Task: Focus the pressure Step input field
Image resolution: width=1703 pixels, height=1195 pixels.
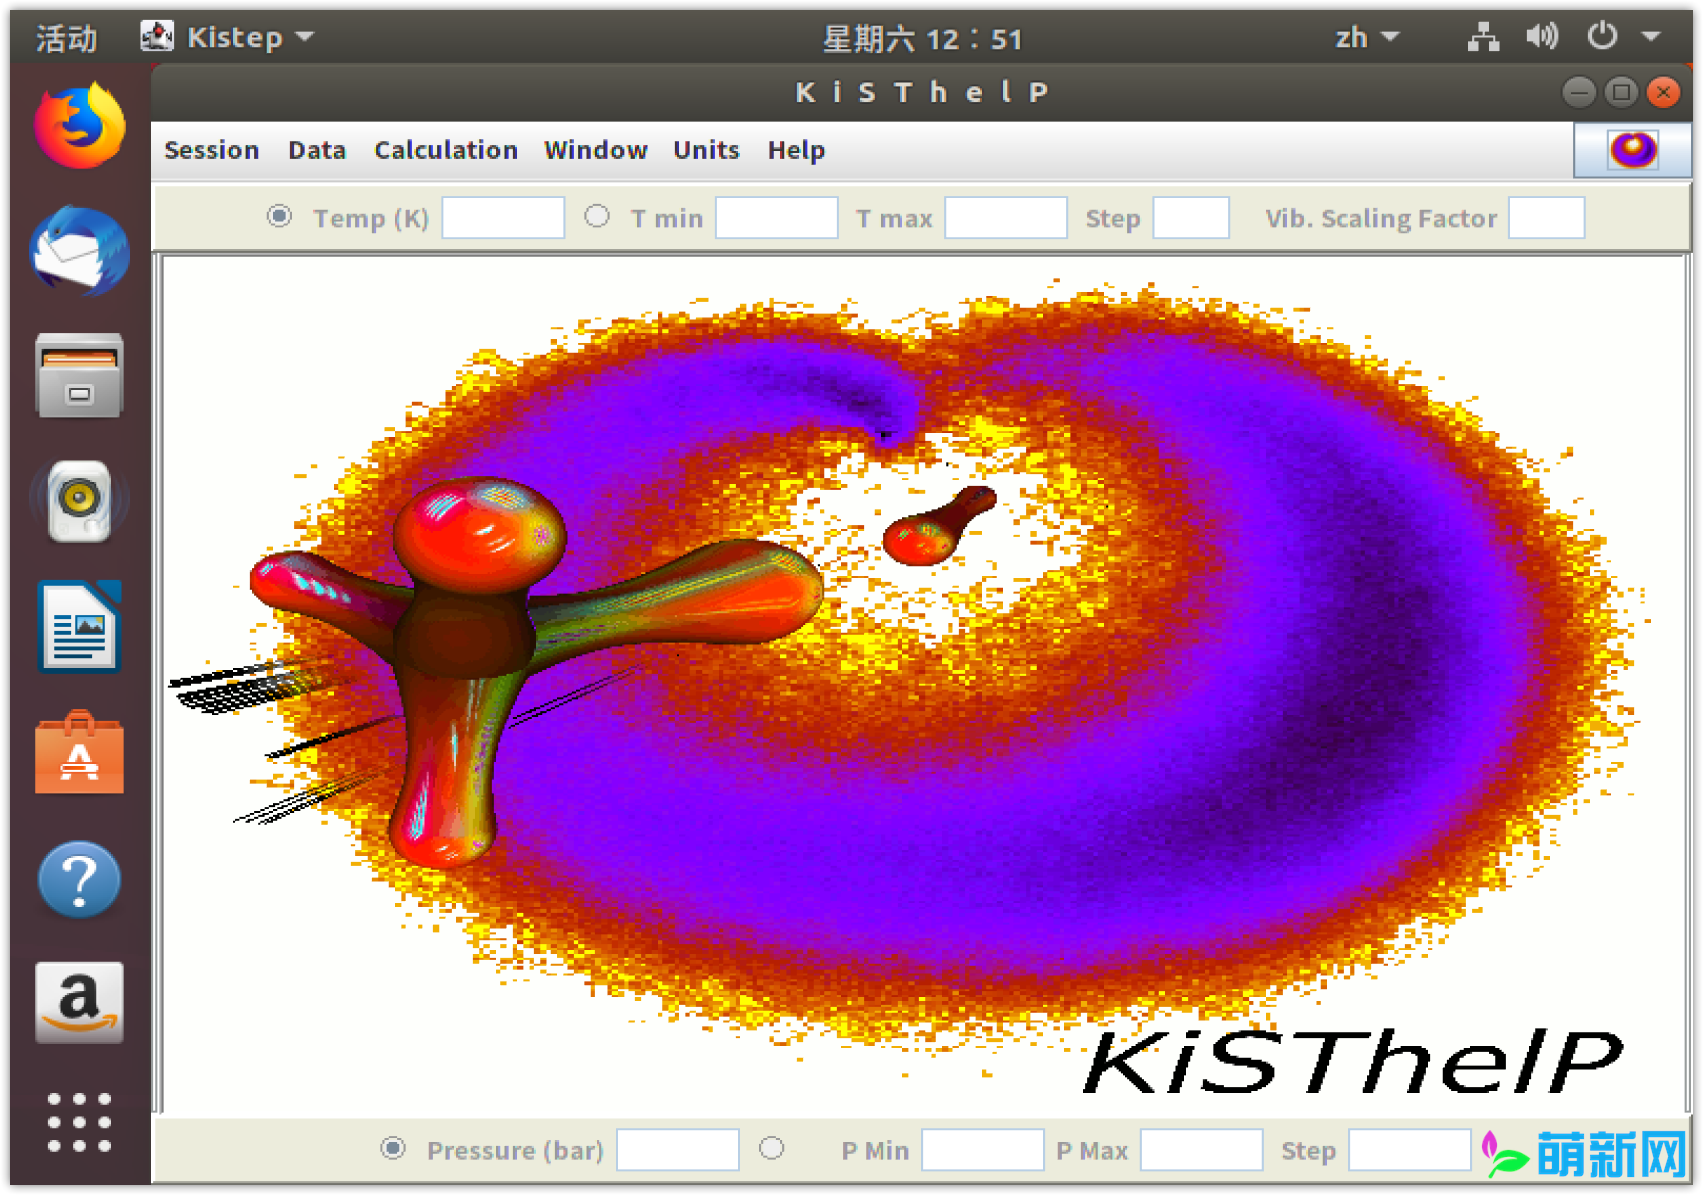Action: [x=1410, y=1150]
